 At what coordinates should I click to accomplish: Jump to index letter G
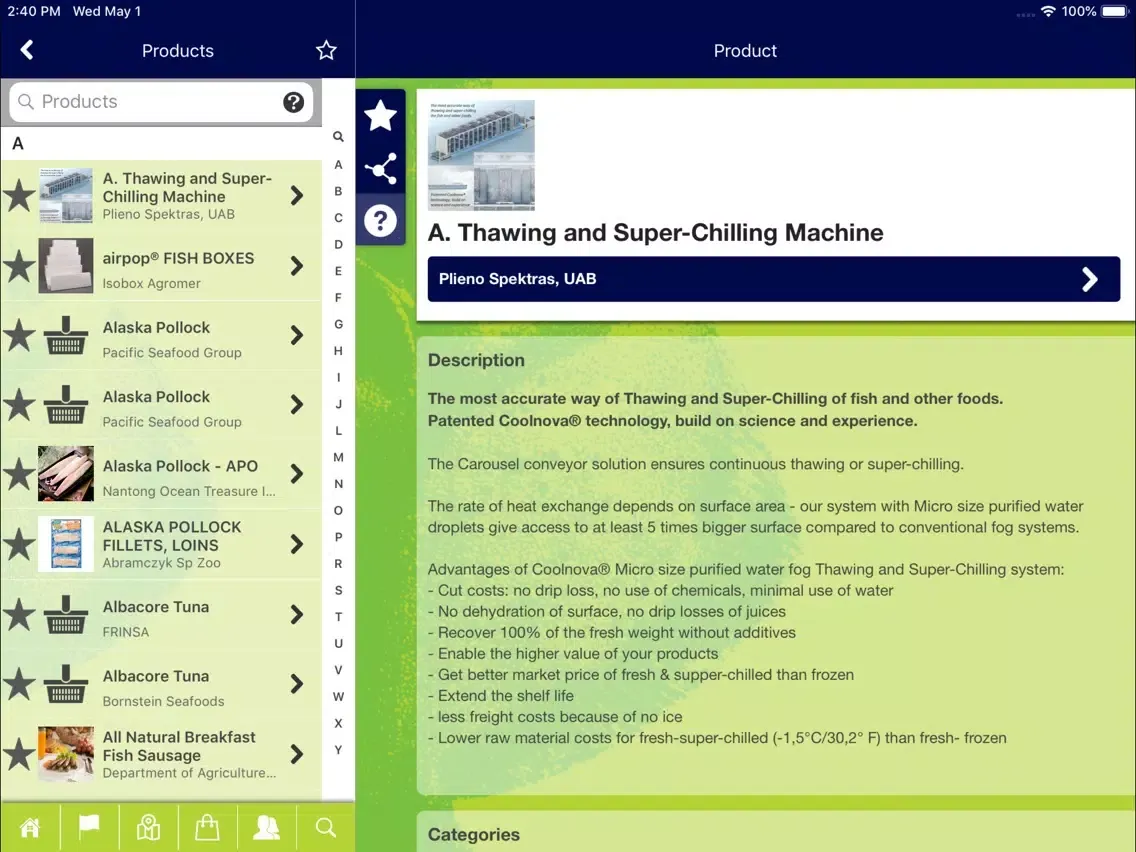point(338,325)
